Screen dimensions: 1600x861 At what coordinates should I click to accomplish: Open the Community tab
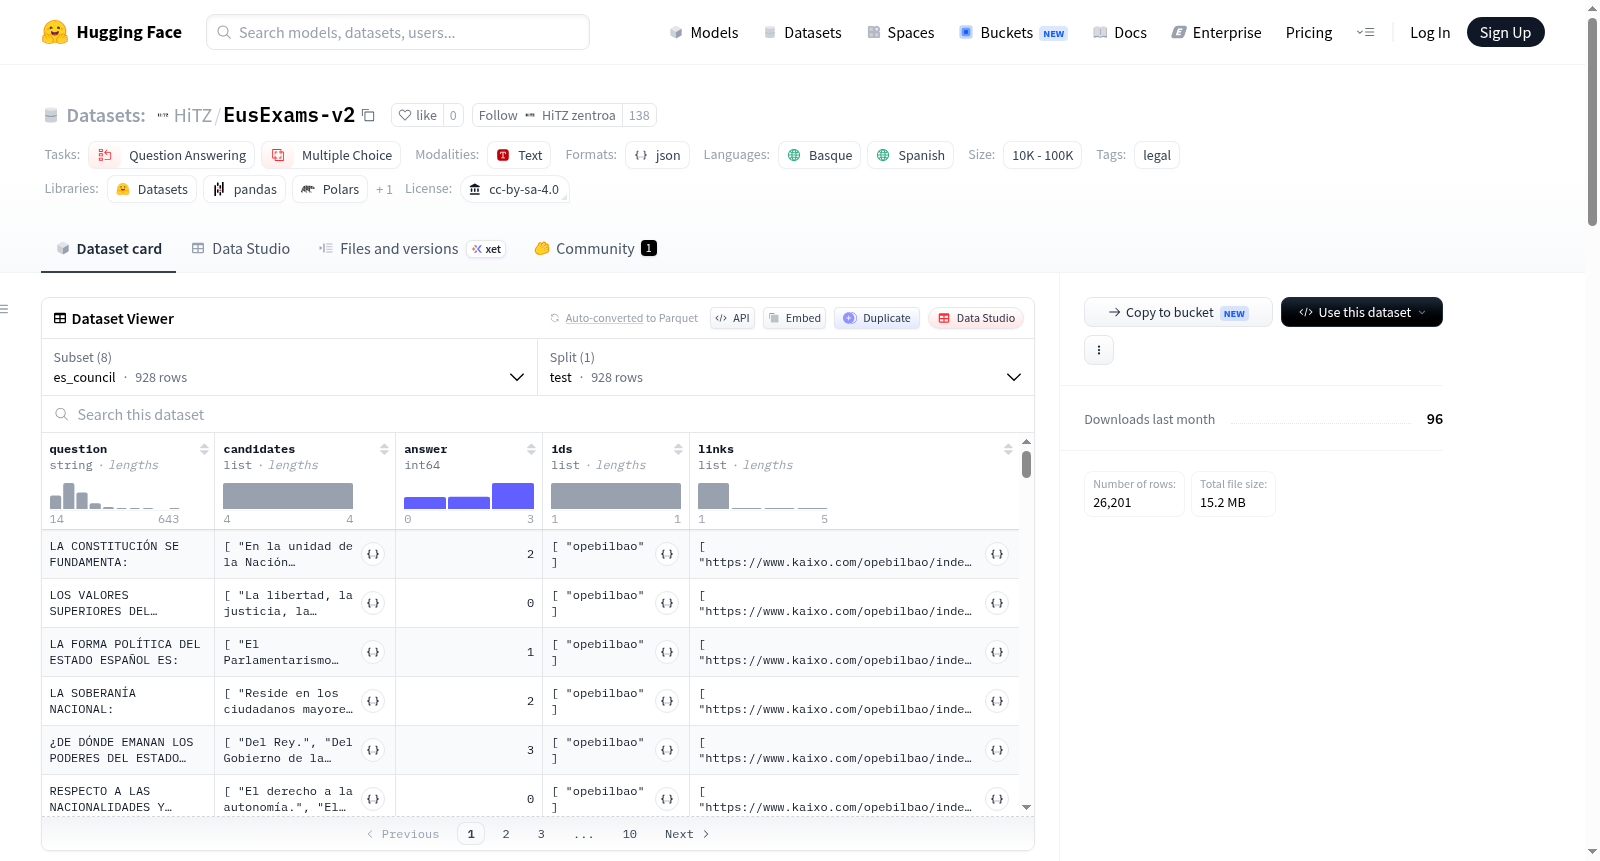click(x=595, y=248)
